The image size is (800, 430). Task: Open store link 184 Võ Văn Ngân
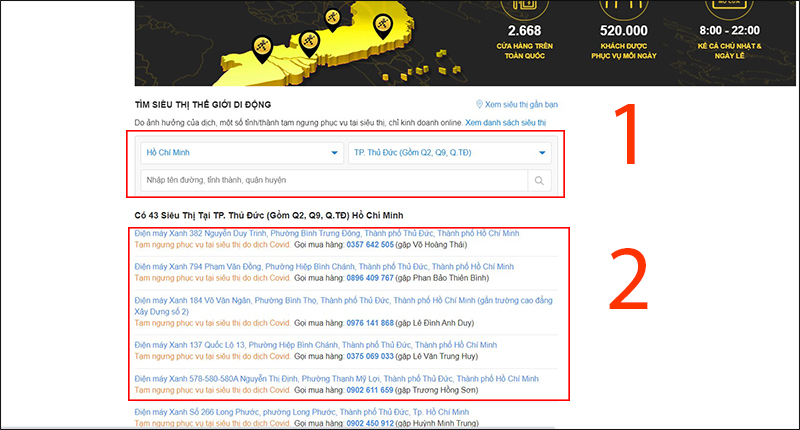click(x=343, y=306)
